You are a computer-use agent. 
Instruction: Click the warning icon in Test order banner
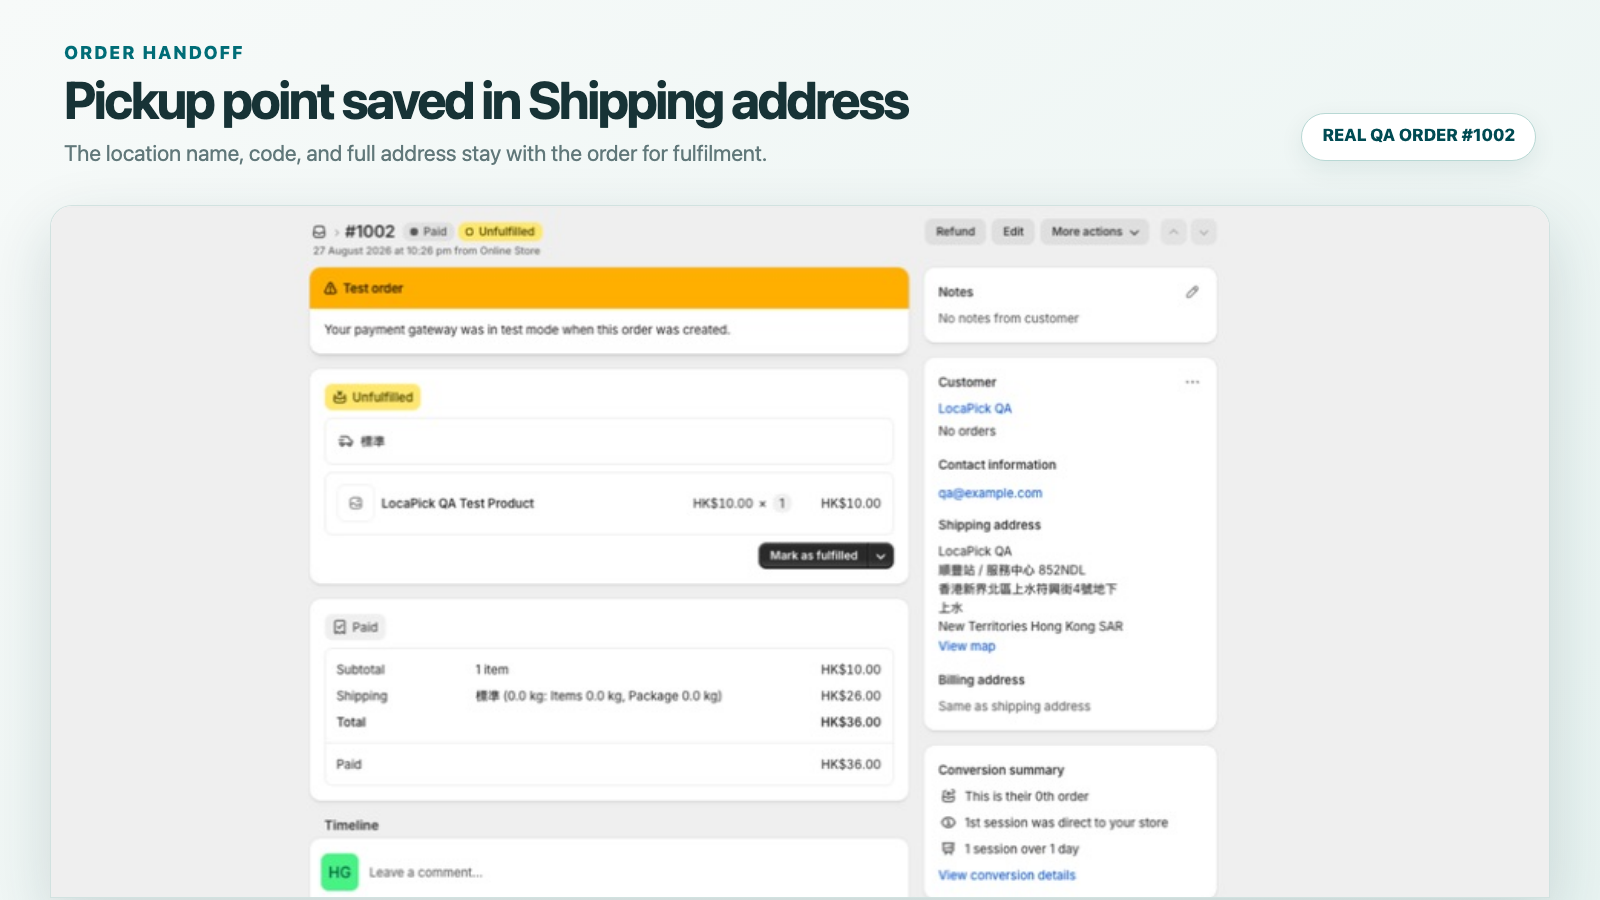(x=330, y=288)
